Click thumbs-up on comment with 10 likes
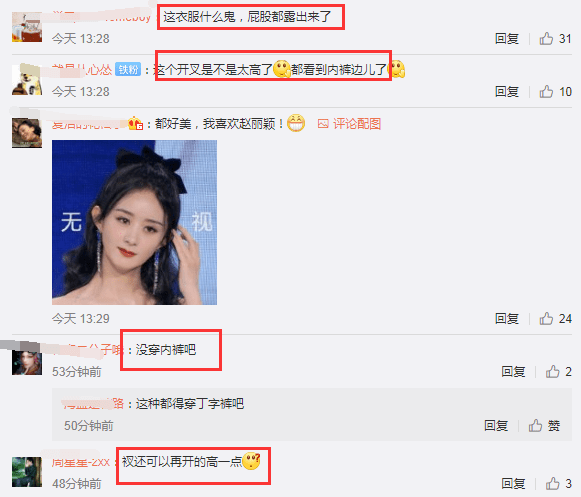 pyautogui.click(x=546, y=92)
